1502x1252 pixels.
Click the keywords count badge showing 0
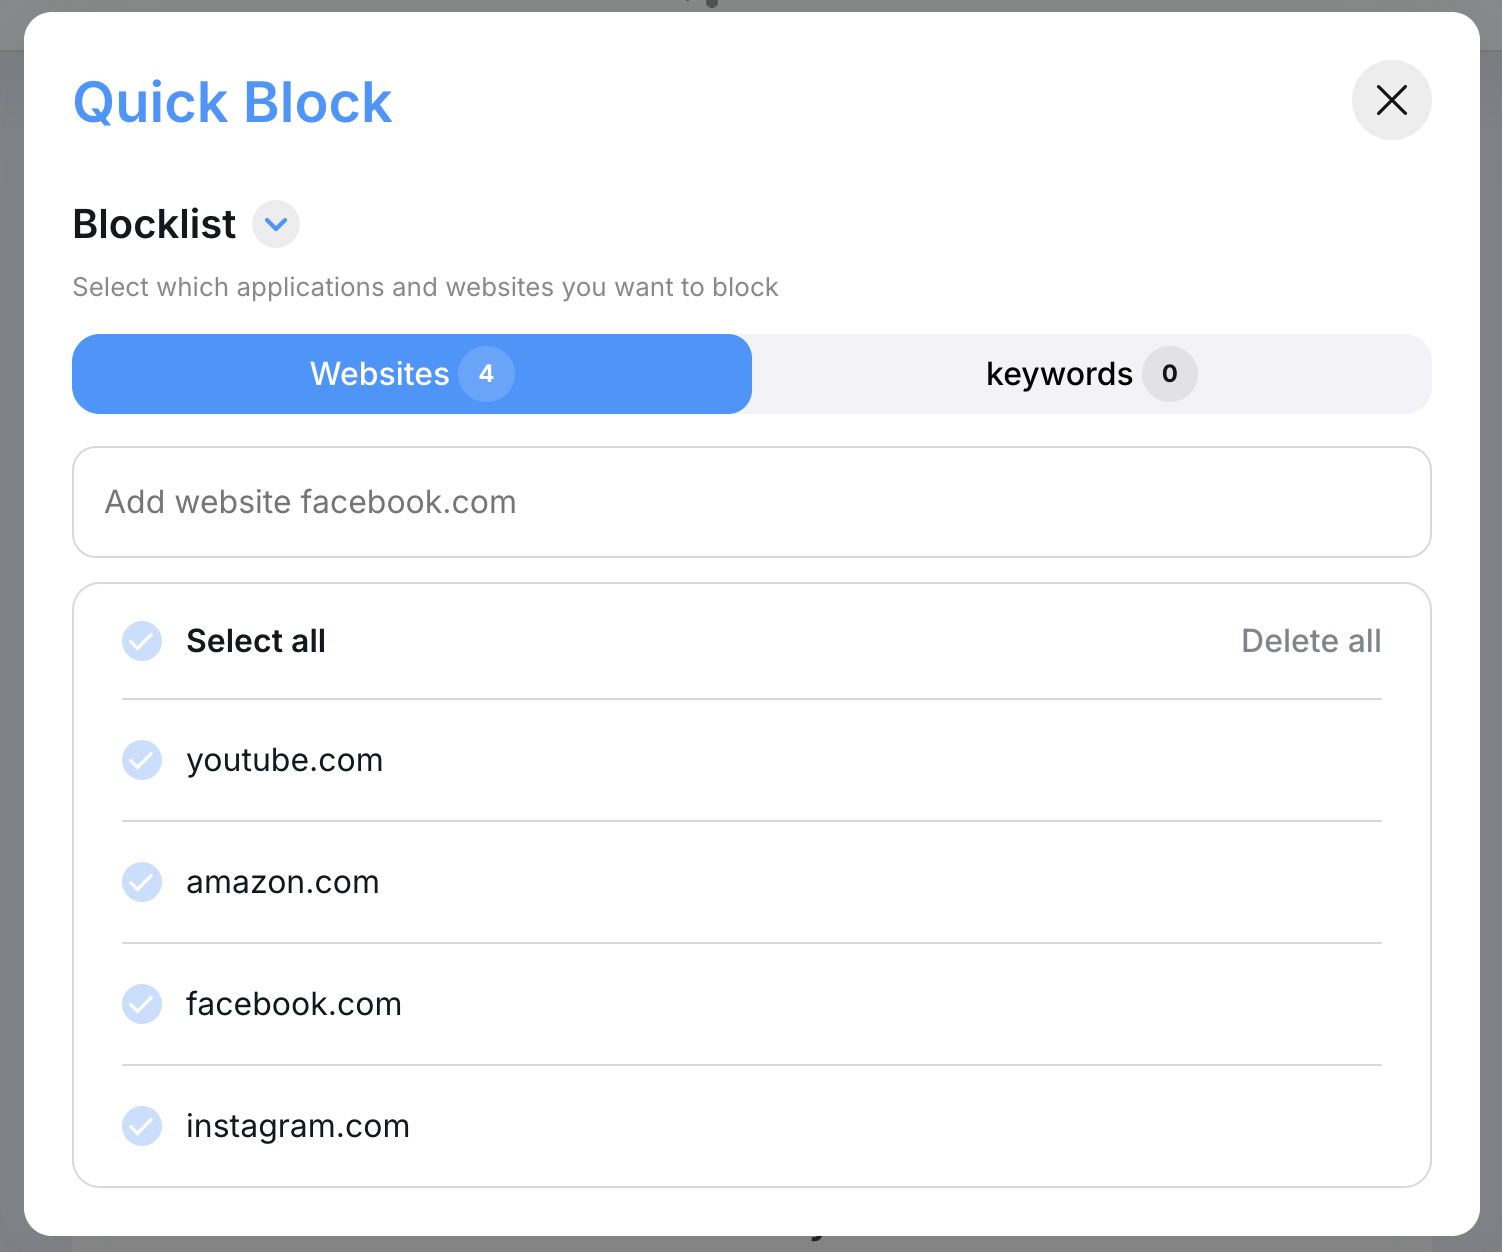(1169, 374)
